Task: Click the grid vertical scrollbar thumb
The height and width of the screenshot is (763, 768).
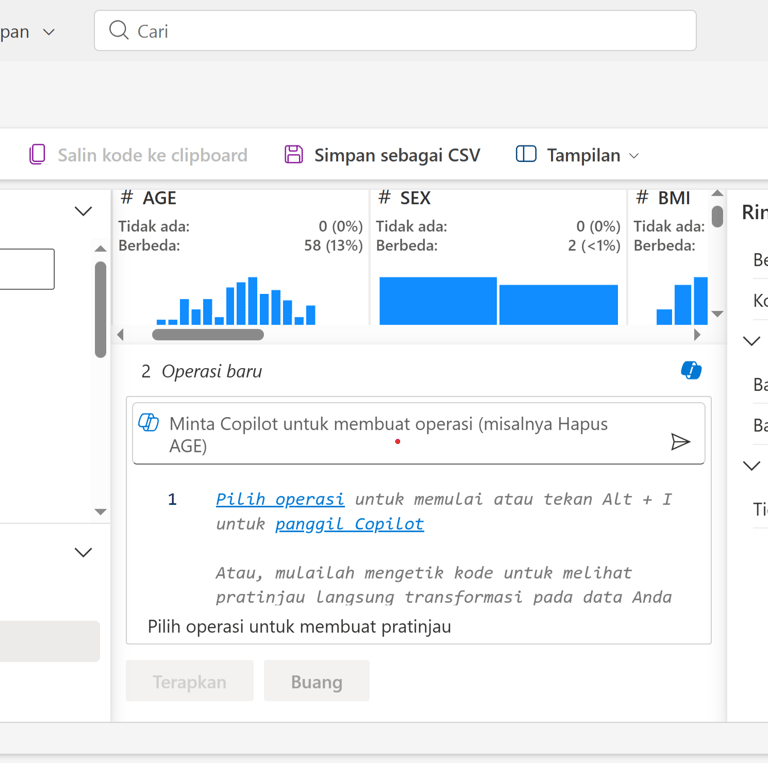Action: pos(717,216)
